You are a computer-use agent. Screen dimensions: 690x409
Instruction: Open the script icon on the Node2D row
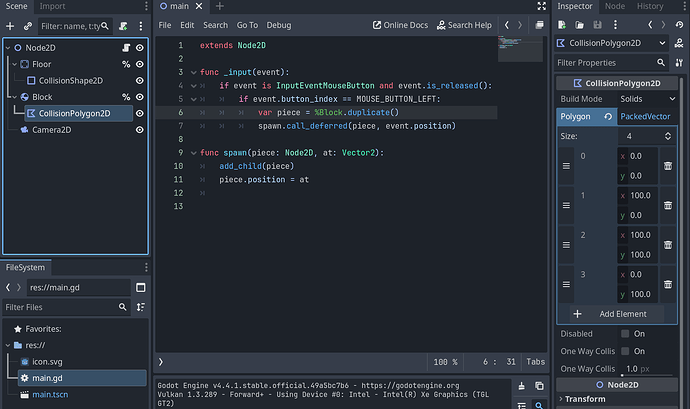click(x=126, y=48)
